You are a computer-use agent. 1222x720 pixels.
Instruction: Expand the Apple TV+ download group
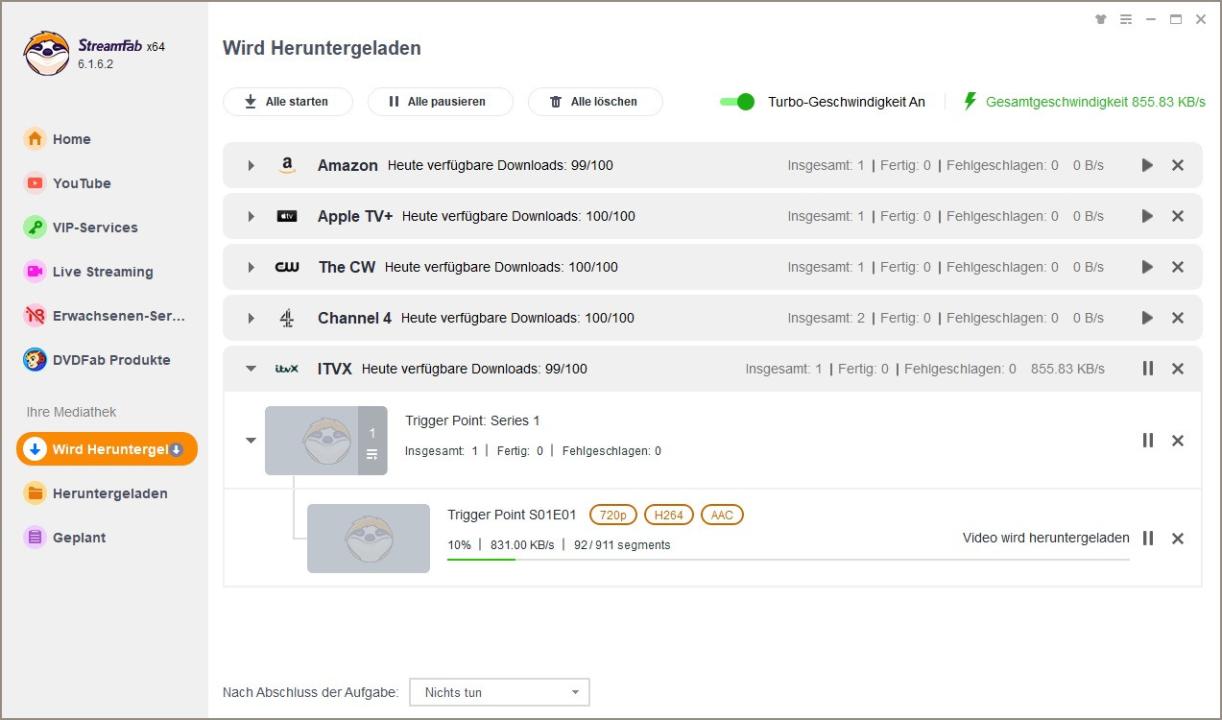tap(251, 216)
